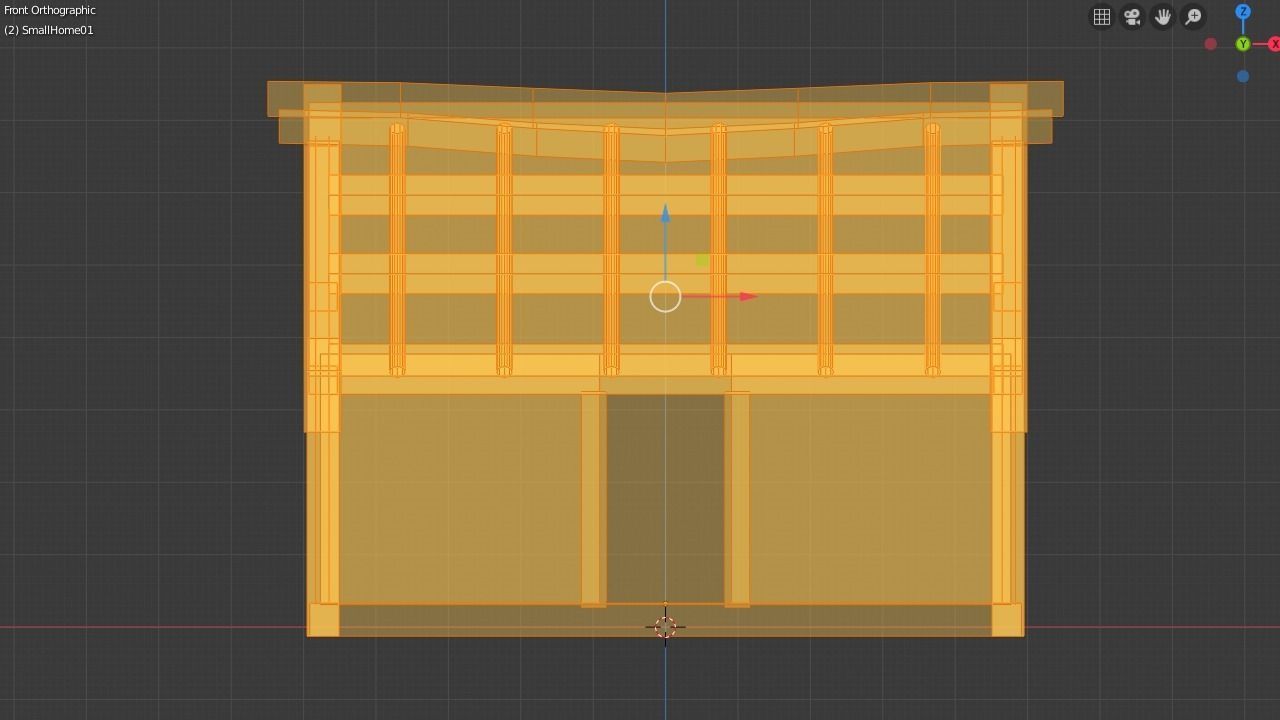Click the 'Front Orthographic' view label
Image resolution: width=1280 pixels, height=720 pixels.
[50, 10]
